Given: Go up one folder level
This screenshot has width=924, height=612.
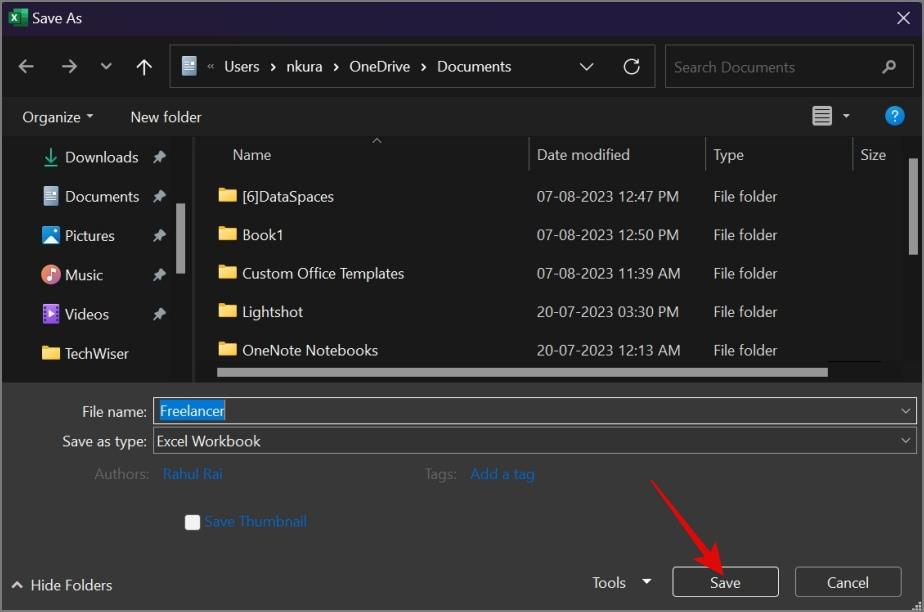Looking at the screenshot, I should (x=144, y=67).
